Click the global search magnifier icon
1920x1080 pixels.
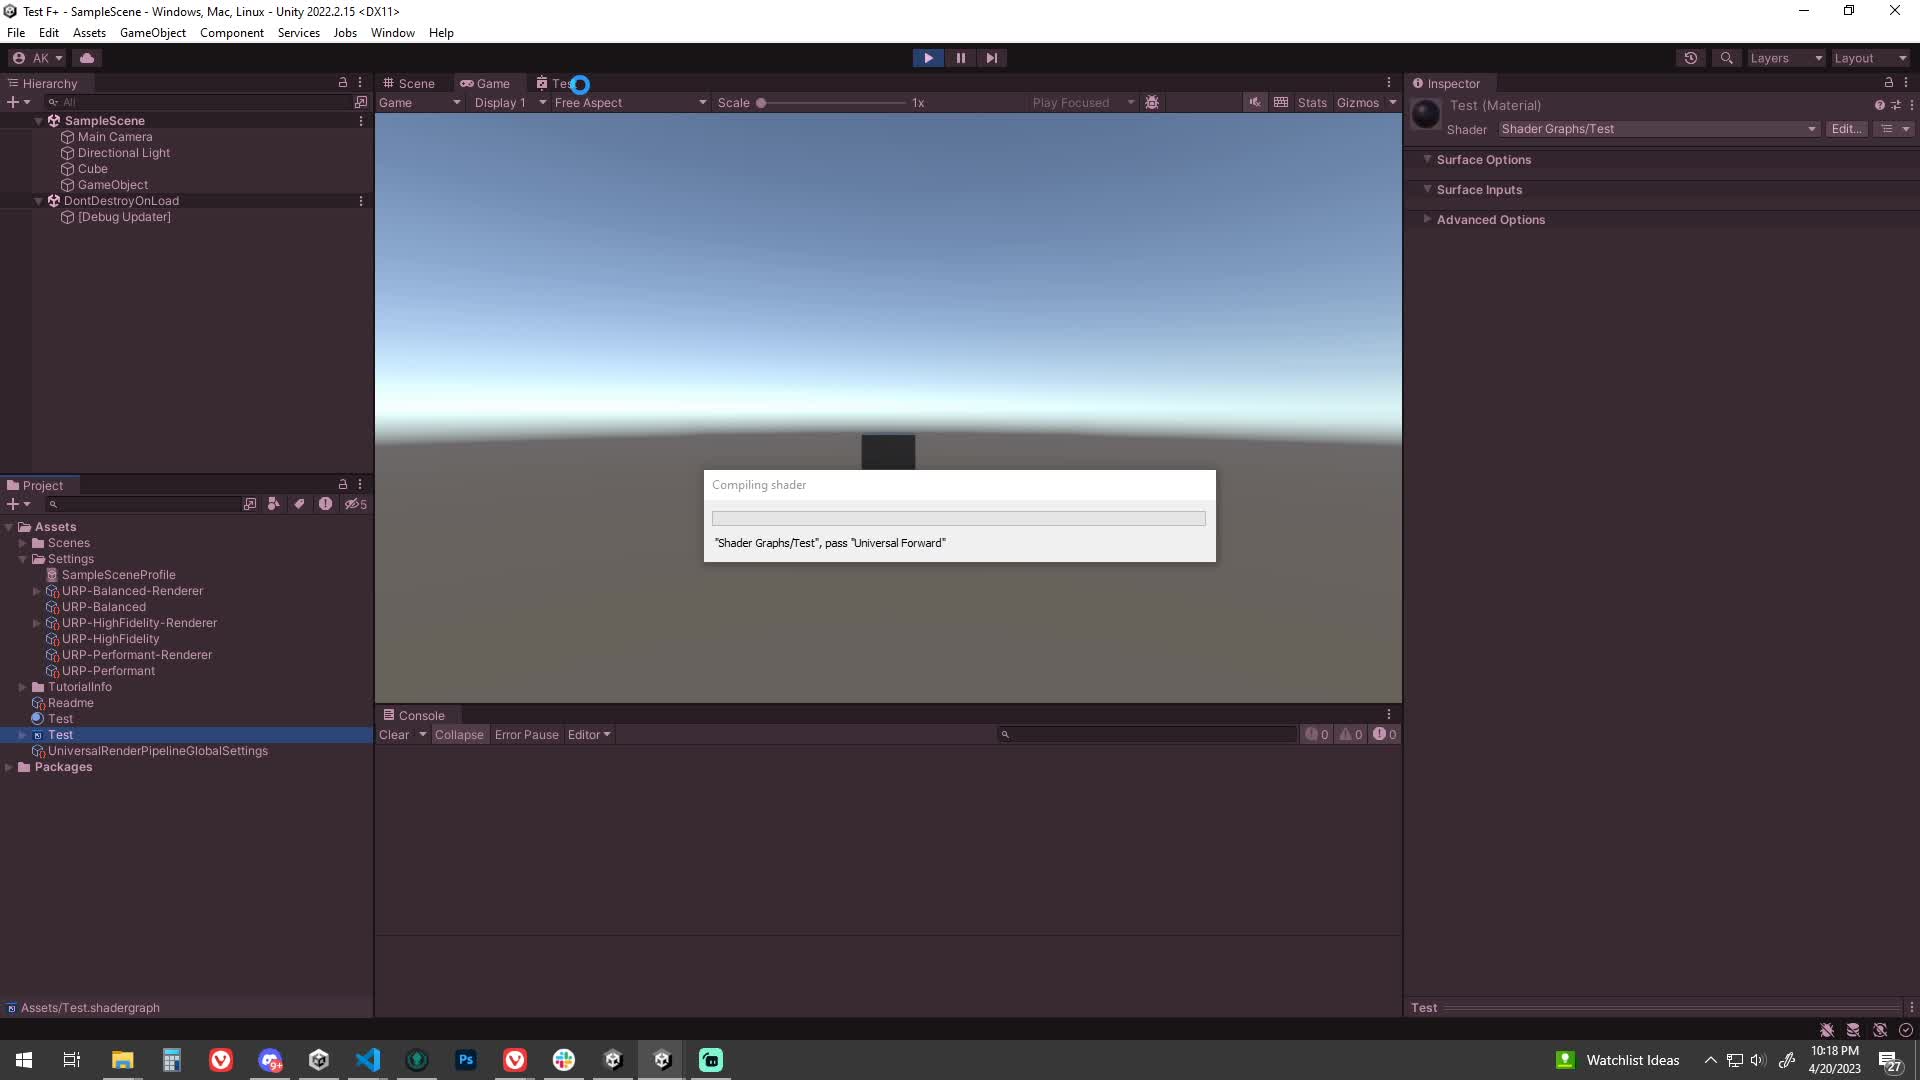(1726, 58)
